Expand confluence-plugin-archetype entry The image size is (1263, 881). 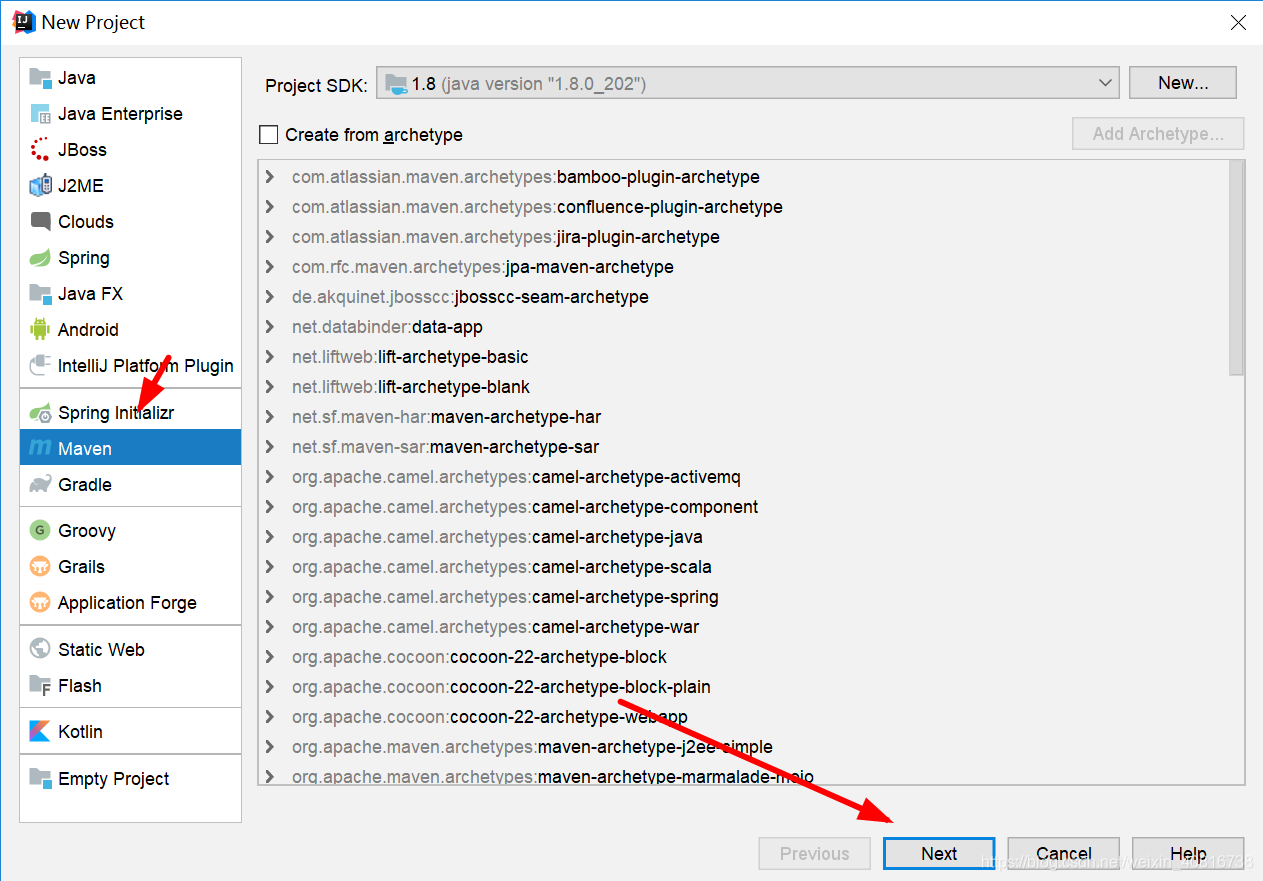[x=270, y=207]
